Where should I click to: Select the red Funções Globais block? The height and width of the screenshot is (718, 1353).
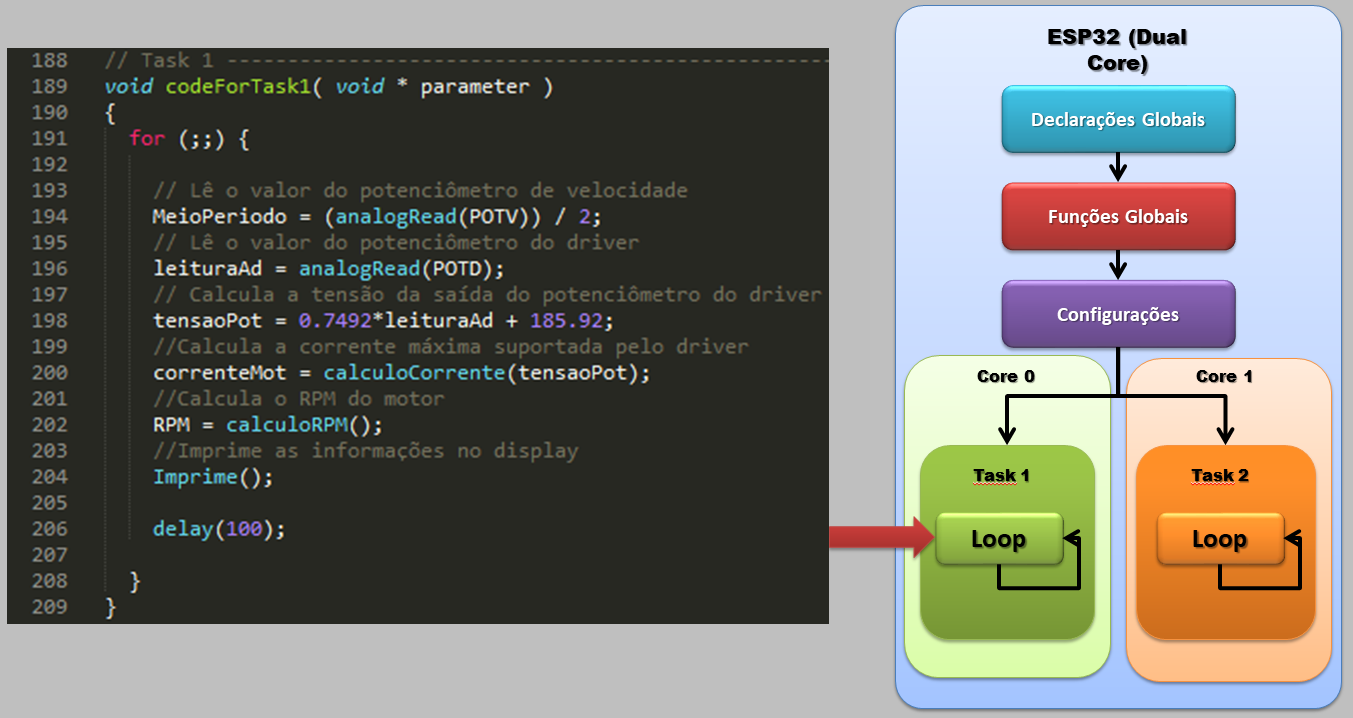[1118, 217]
